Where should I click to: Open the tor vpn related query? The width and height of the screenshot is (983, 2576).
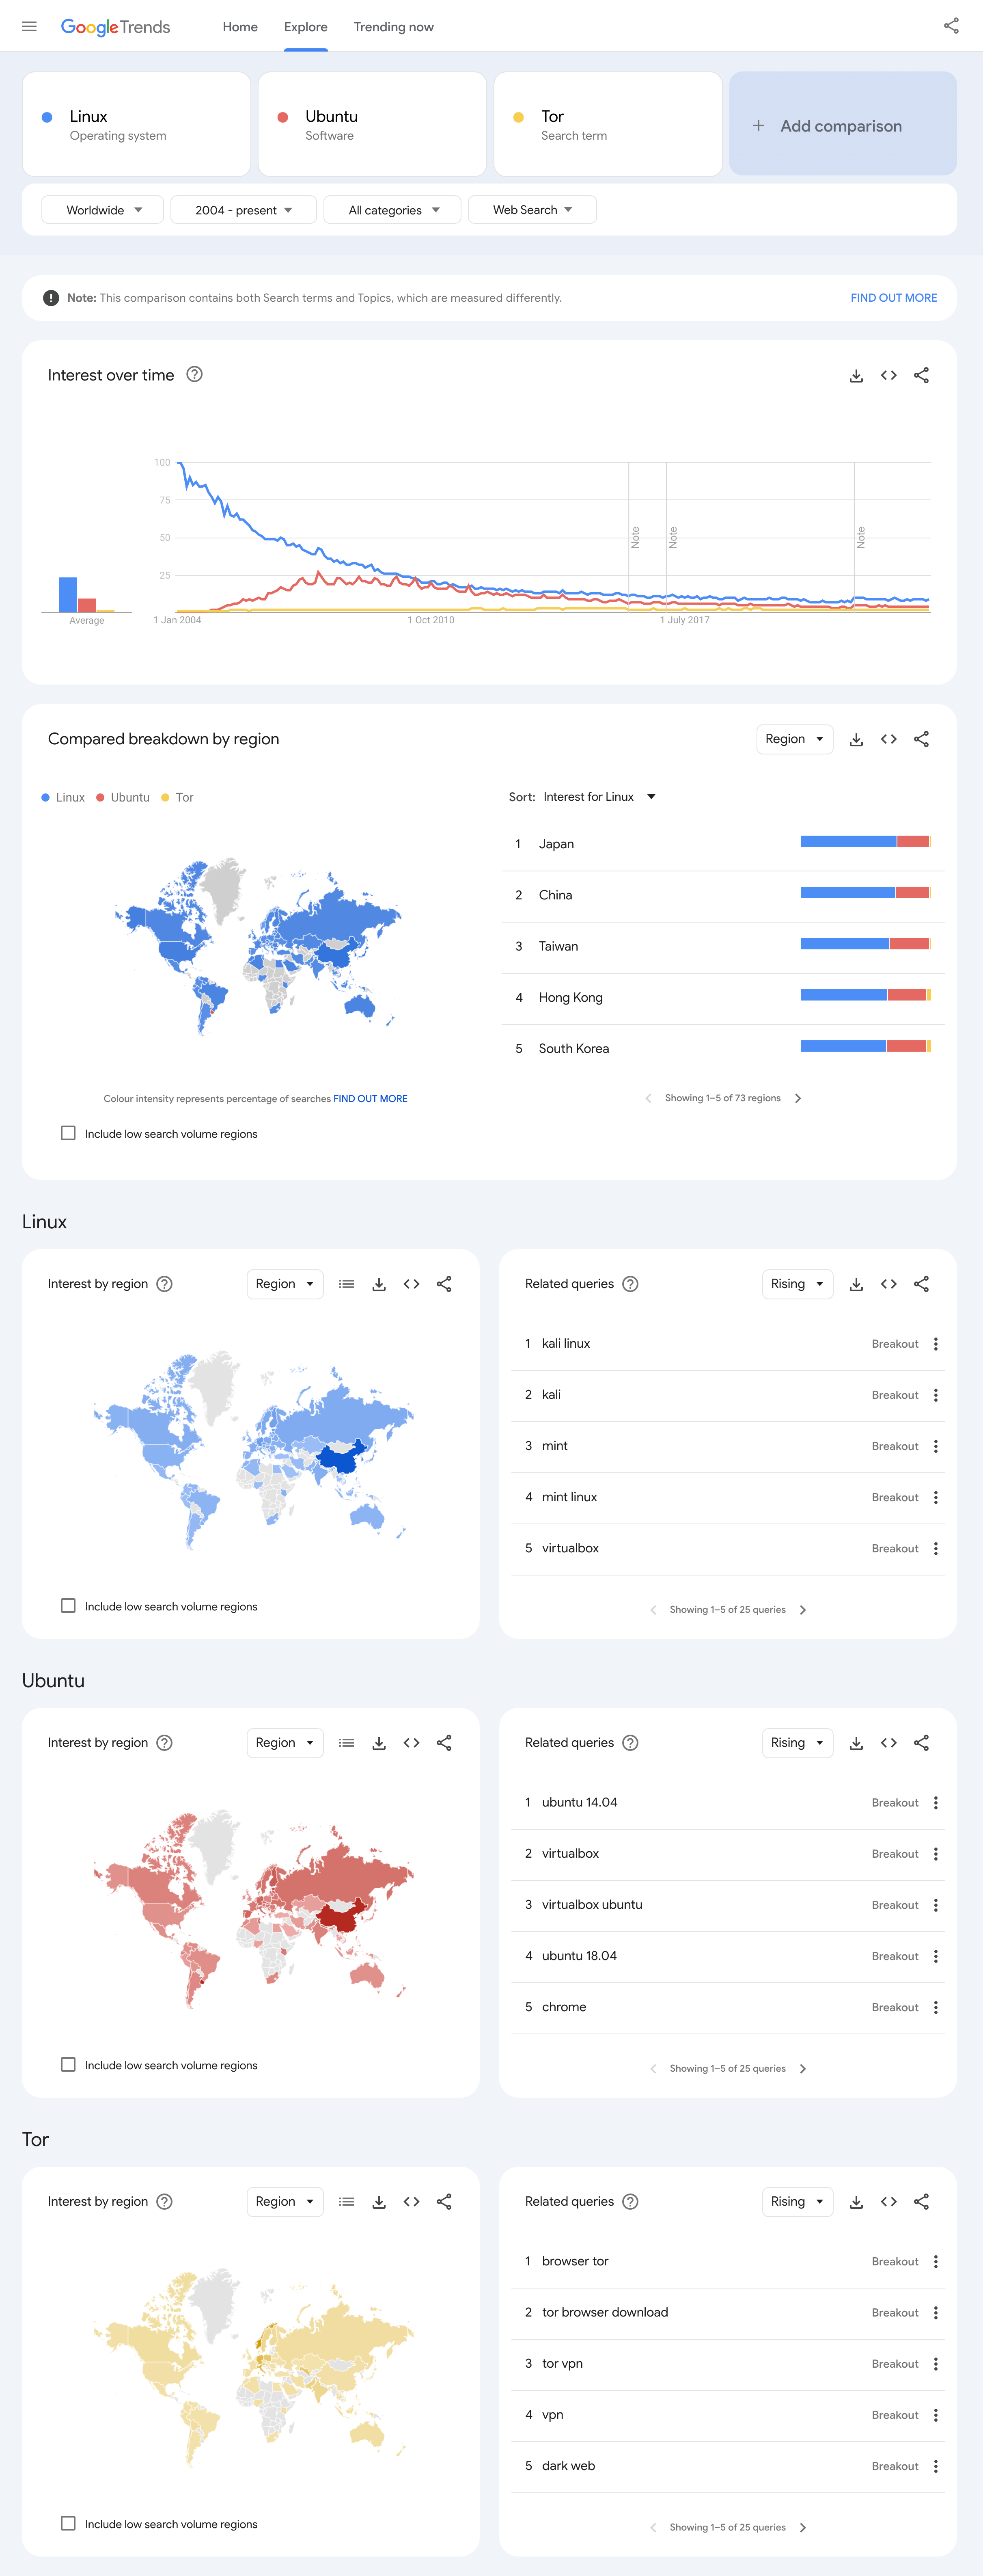click(562, 2364)
